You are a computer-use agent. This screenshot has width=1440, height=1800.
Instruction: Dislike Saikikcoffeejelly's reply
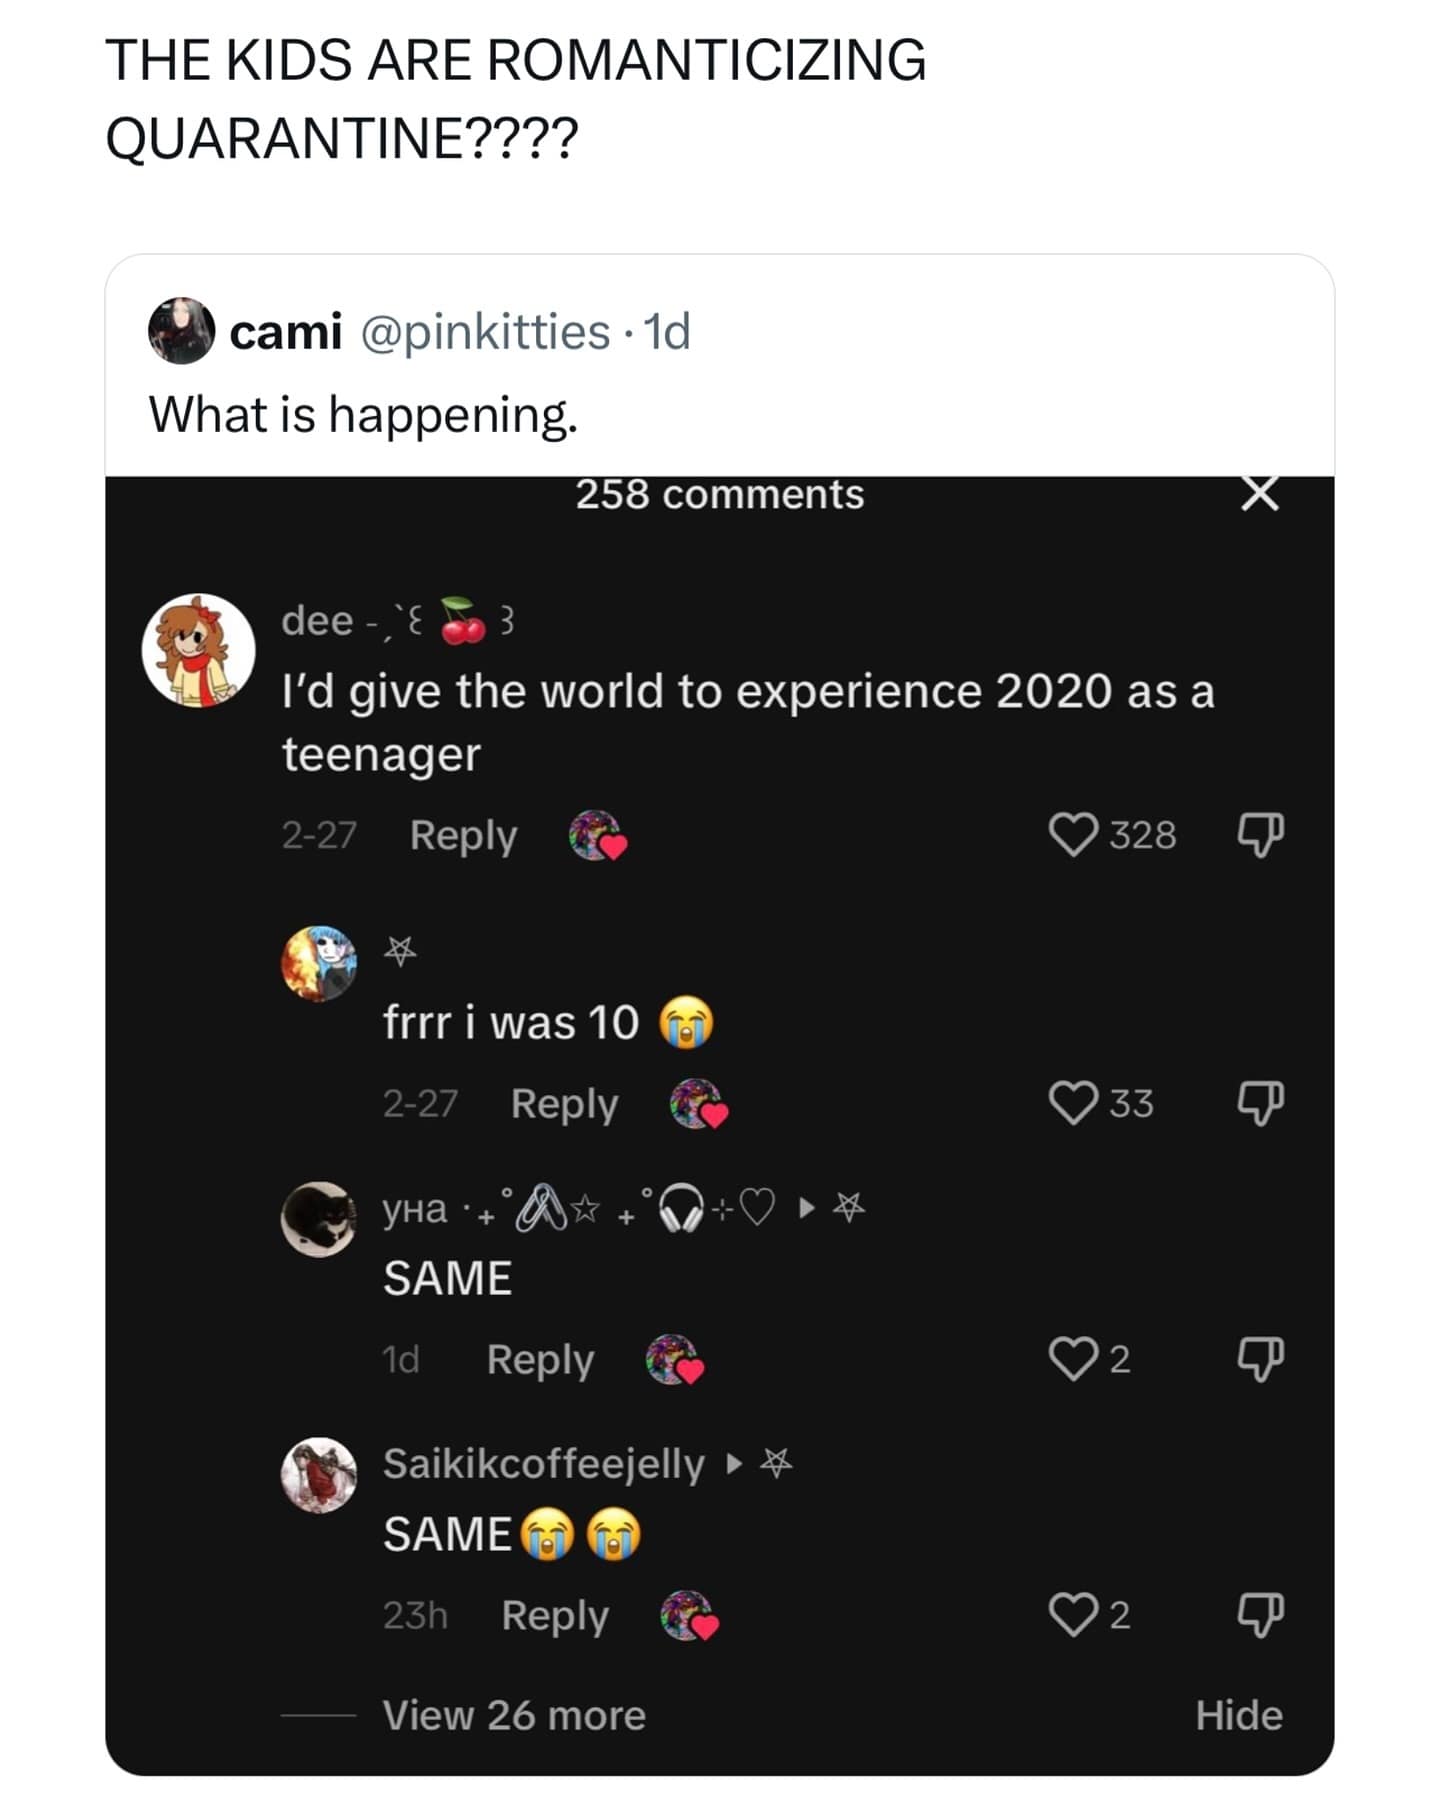(x=1260, y=1615)
